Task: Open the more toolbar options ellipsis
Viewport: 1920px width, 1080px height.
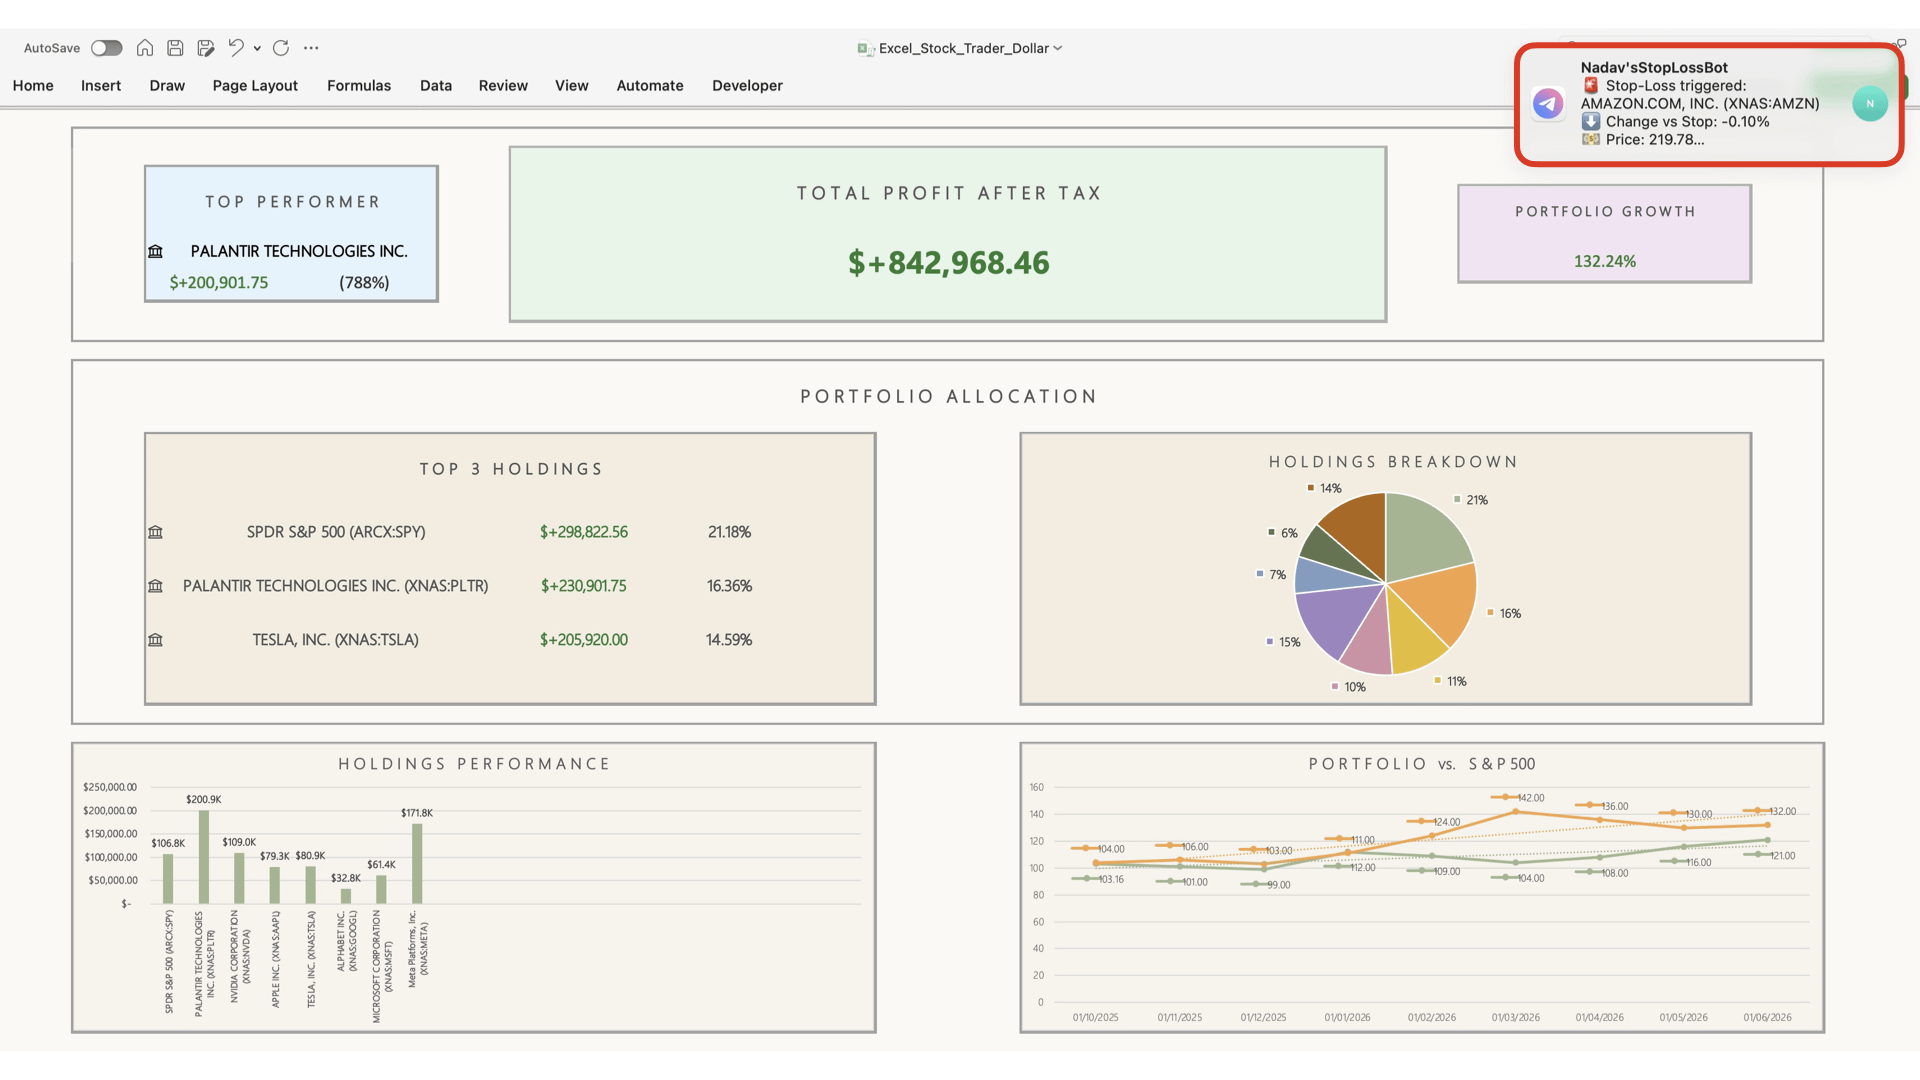Action: click(311, 48)
